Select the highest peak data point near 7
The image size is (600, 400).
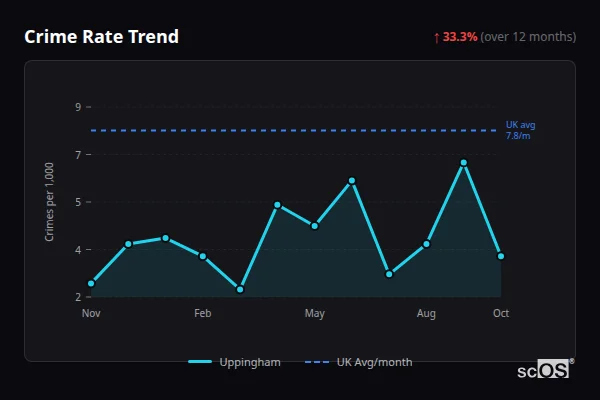click(464, 163)
